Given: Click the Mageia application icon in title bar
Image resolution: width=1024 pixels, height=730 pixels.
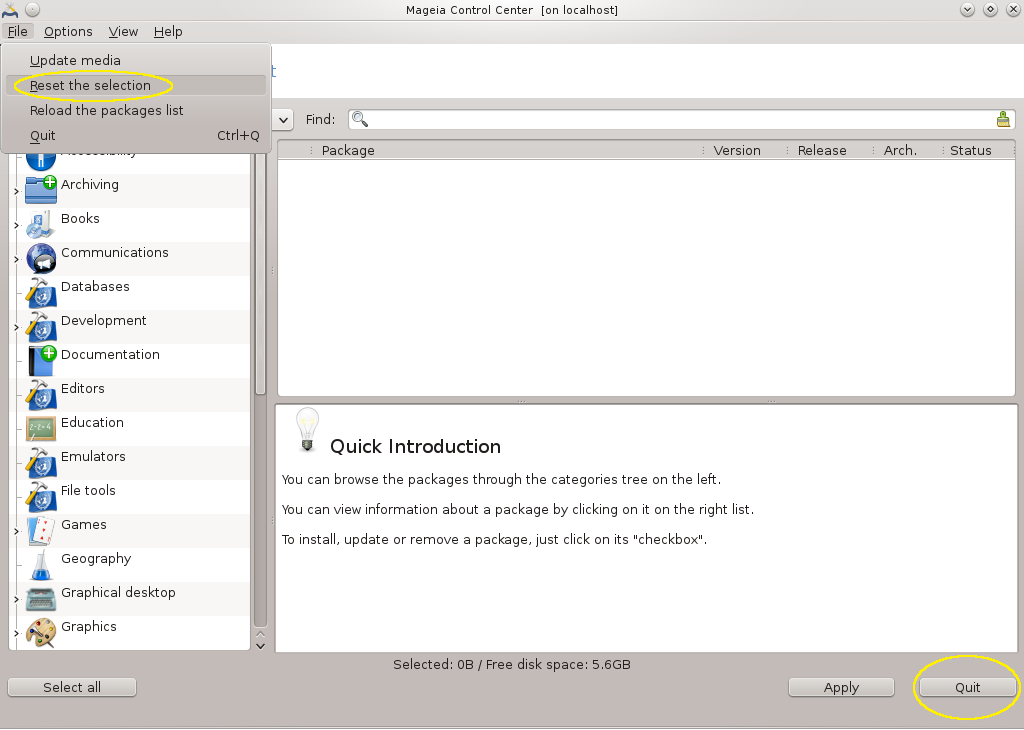Looking at the screenshot, I should coord(10,9).
